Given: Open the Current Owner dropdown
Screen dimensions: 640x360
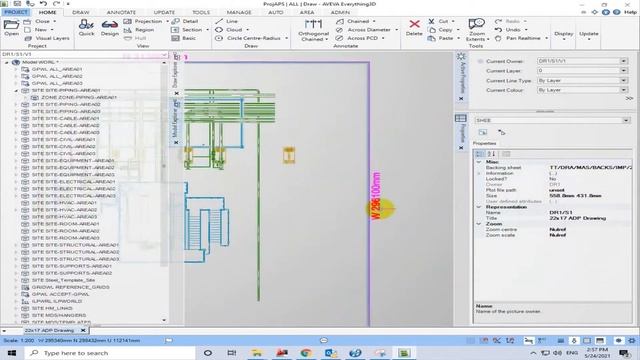Looking at the screenshot, I should [623, 61].
